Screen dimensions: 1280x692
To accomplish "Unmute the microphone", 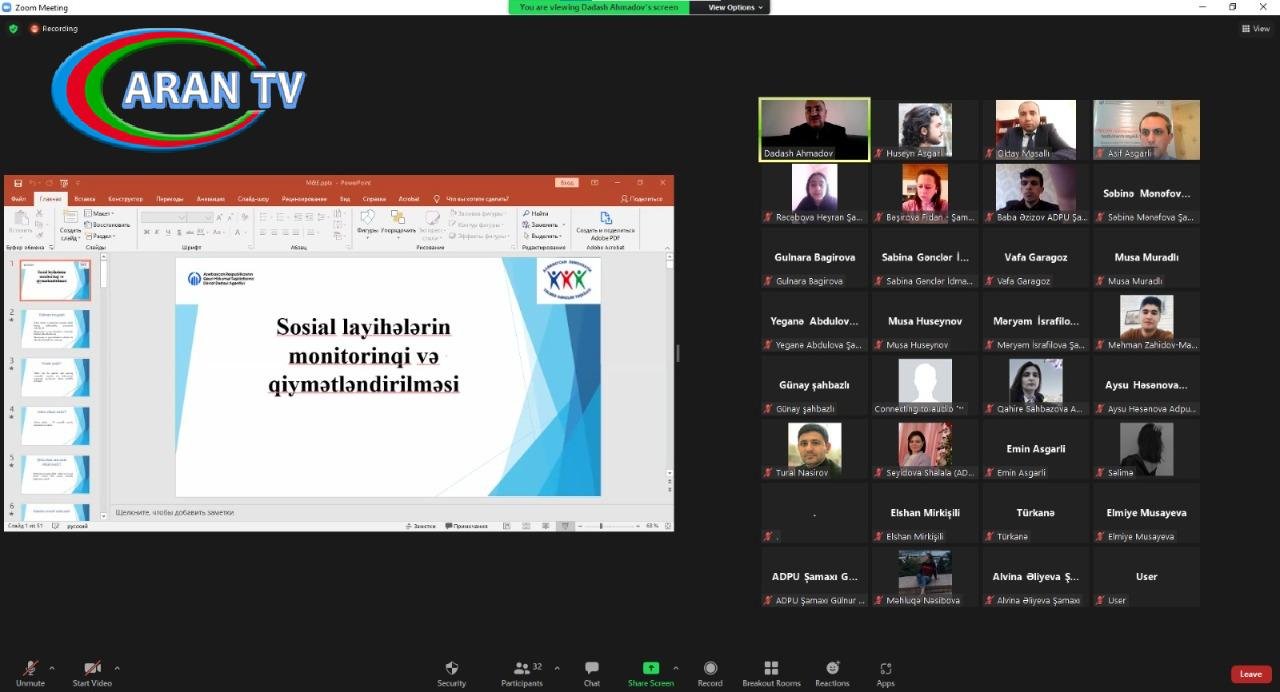I will 30,669.
